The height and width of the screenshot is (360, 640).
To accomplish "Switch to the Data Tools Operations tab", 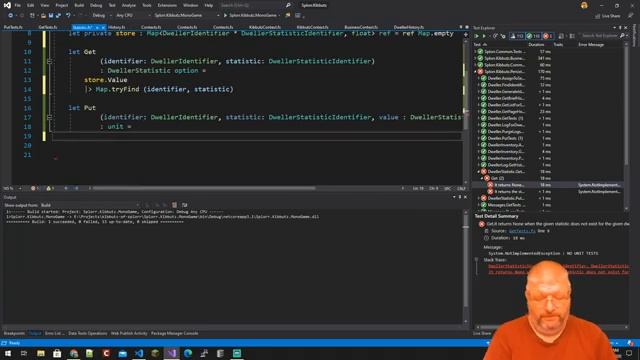I will 88,333.
